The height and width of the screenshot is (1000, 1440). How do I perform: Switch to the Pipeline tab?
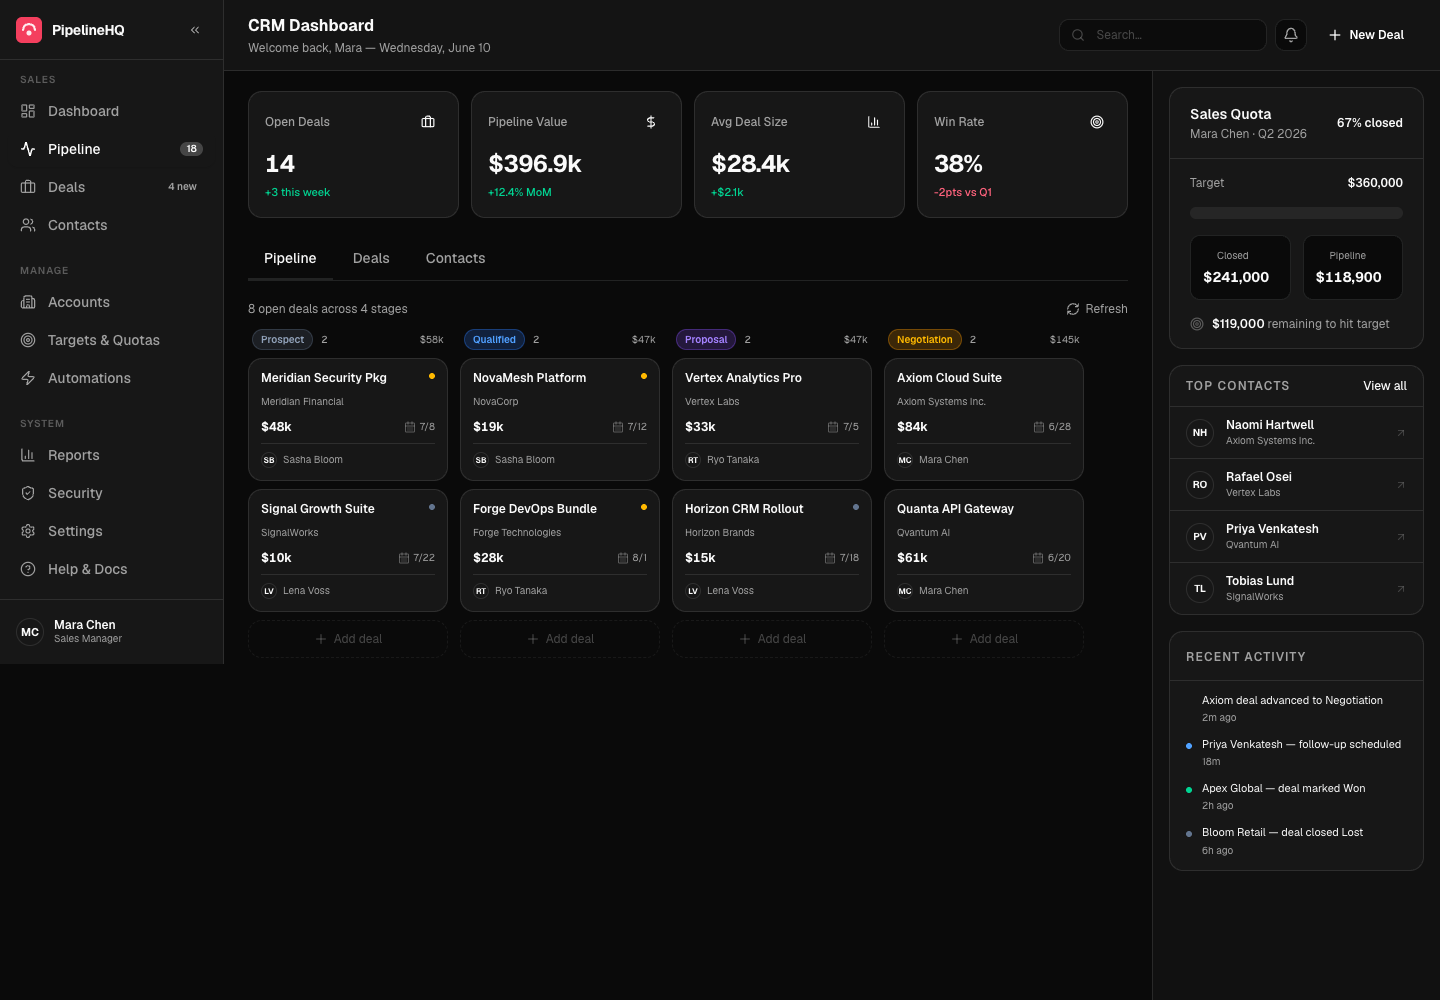[x=290, y=258]
